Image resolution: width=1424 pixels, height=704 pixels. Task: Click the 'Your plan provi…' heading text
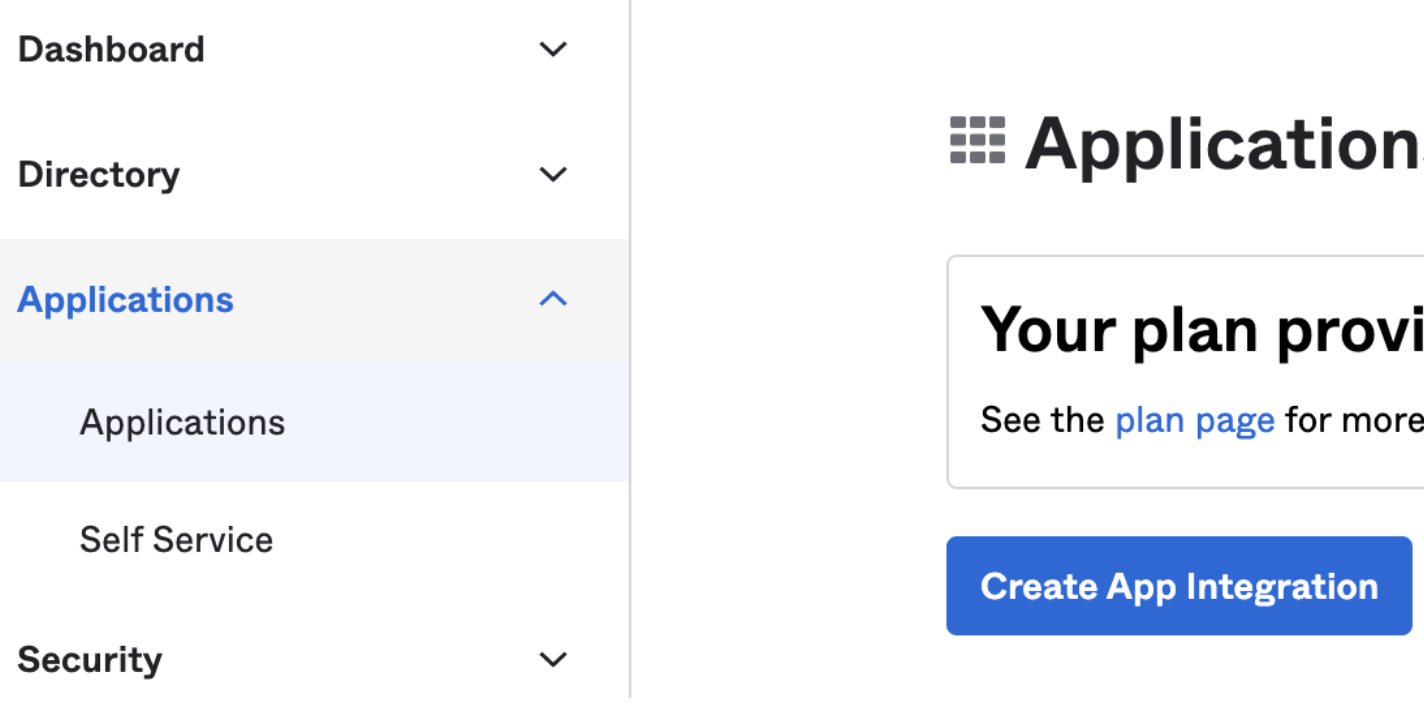pyautogui.click(x=1202, y=330)
